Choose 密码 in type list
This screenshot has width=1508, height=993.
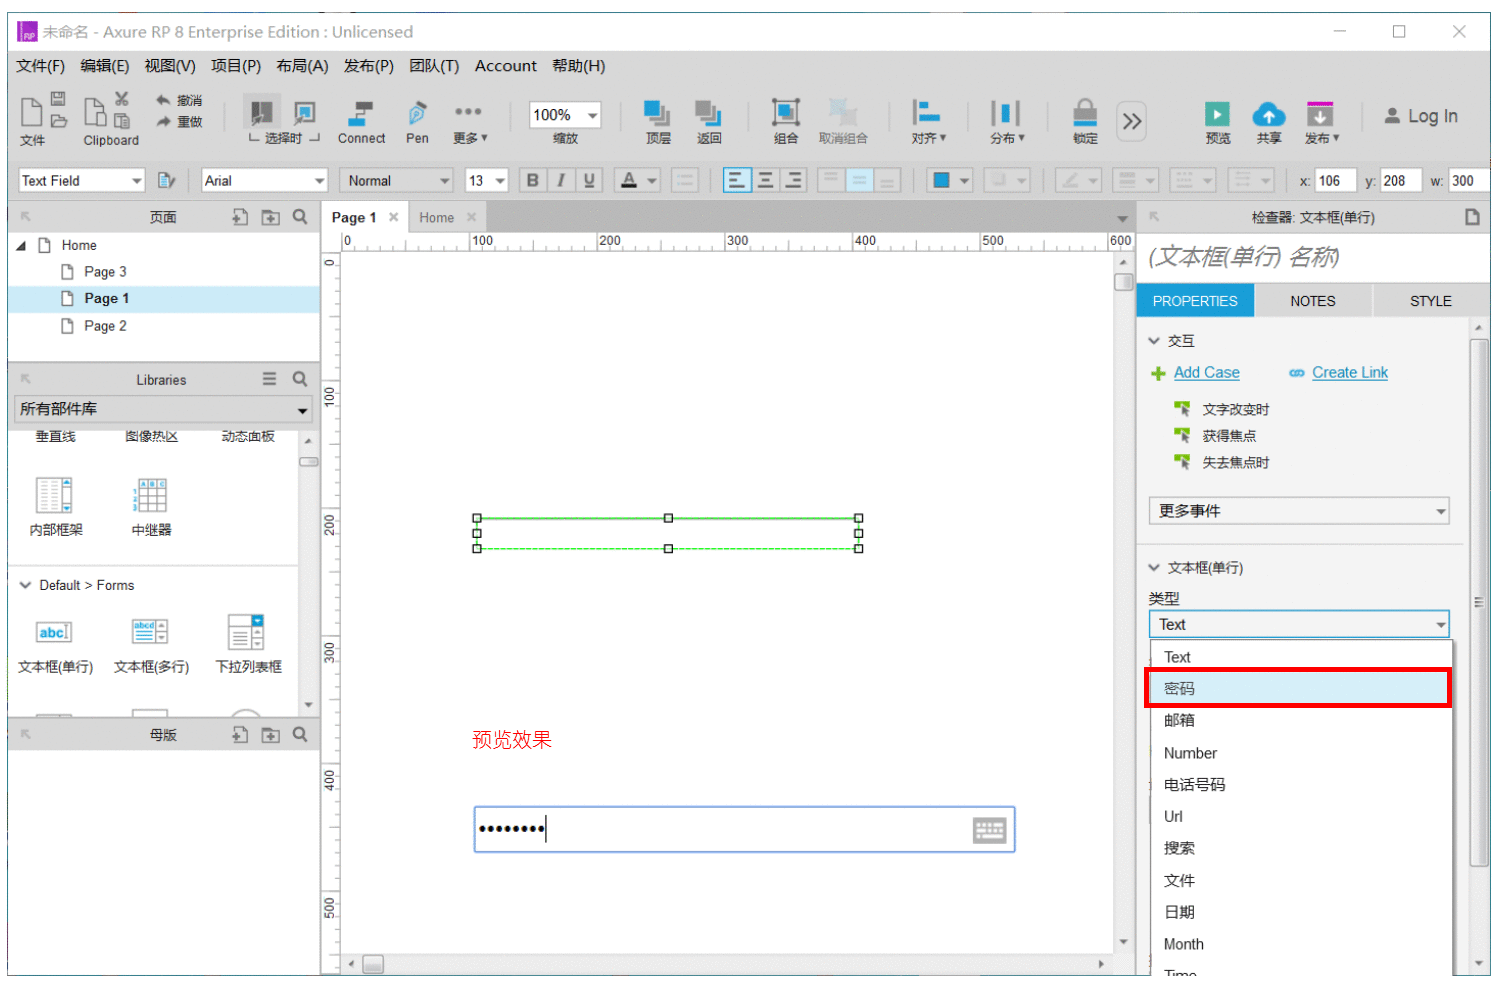tap(1298, 688)
